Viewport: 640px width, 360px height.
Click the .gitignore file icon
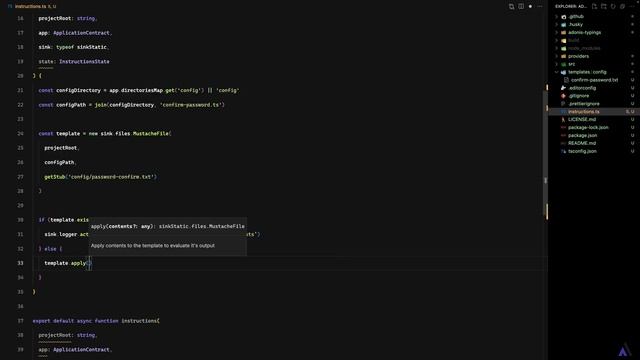coord(564,96)
